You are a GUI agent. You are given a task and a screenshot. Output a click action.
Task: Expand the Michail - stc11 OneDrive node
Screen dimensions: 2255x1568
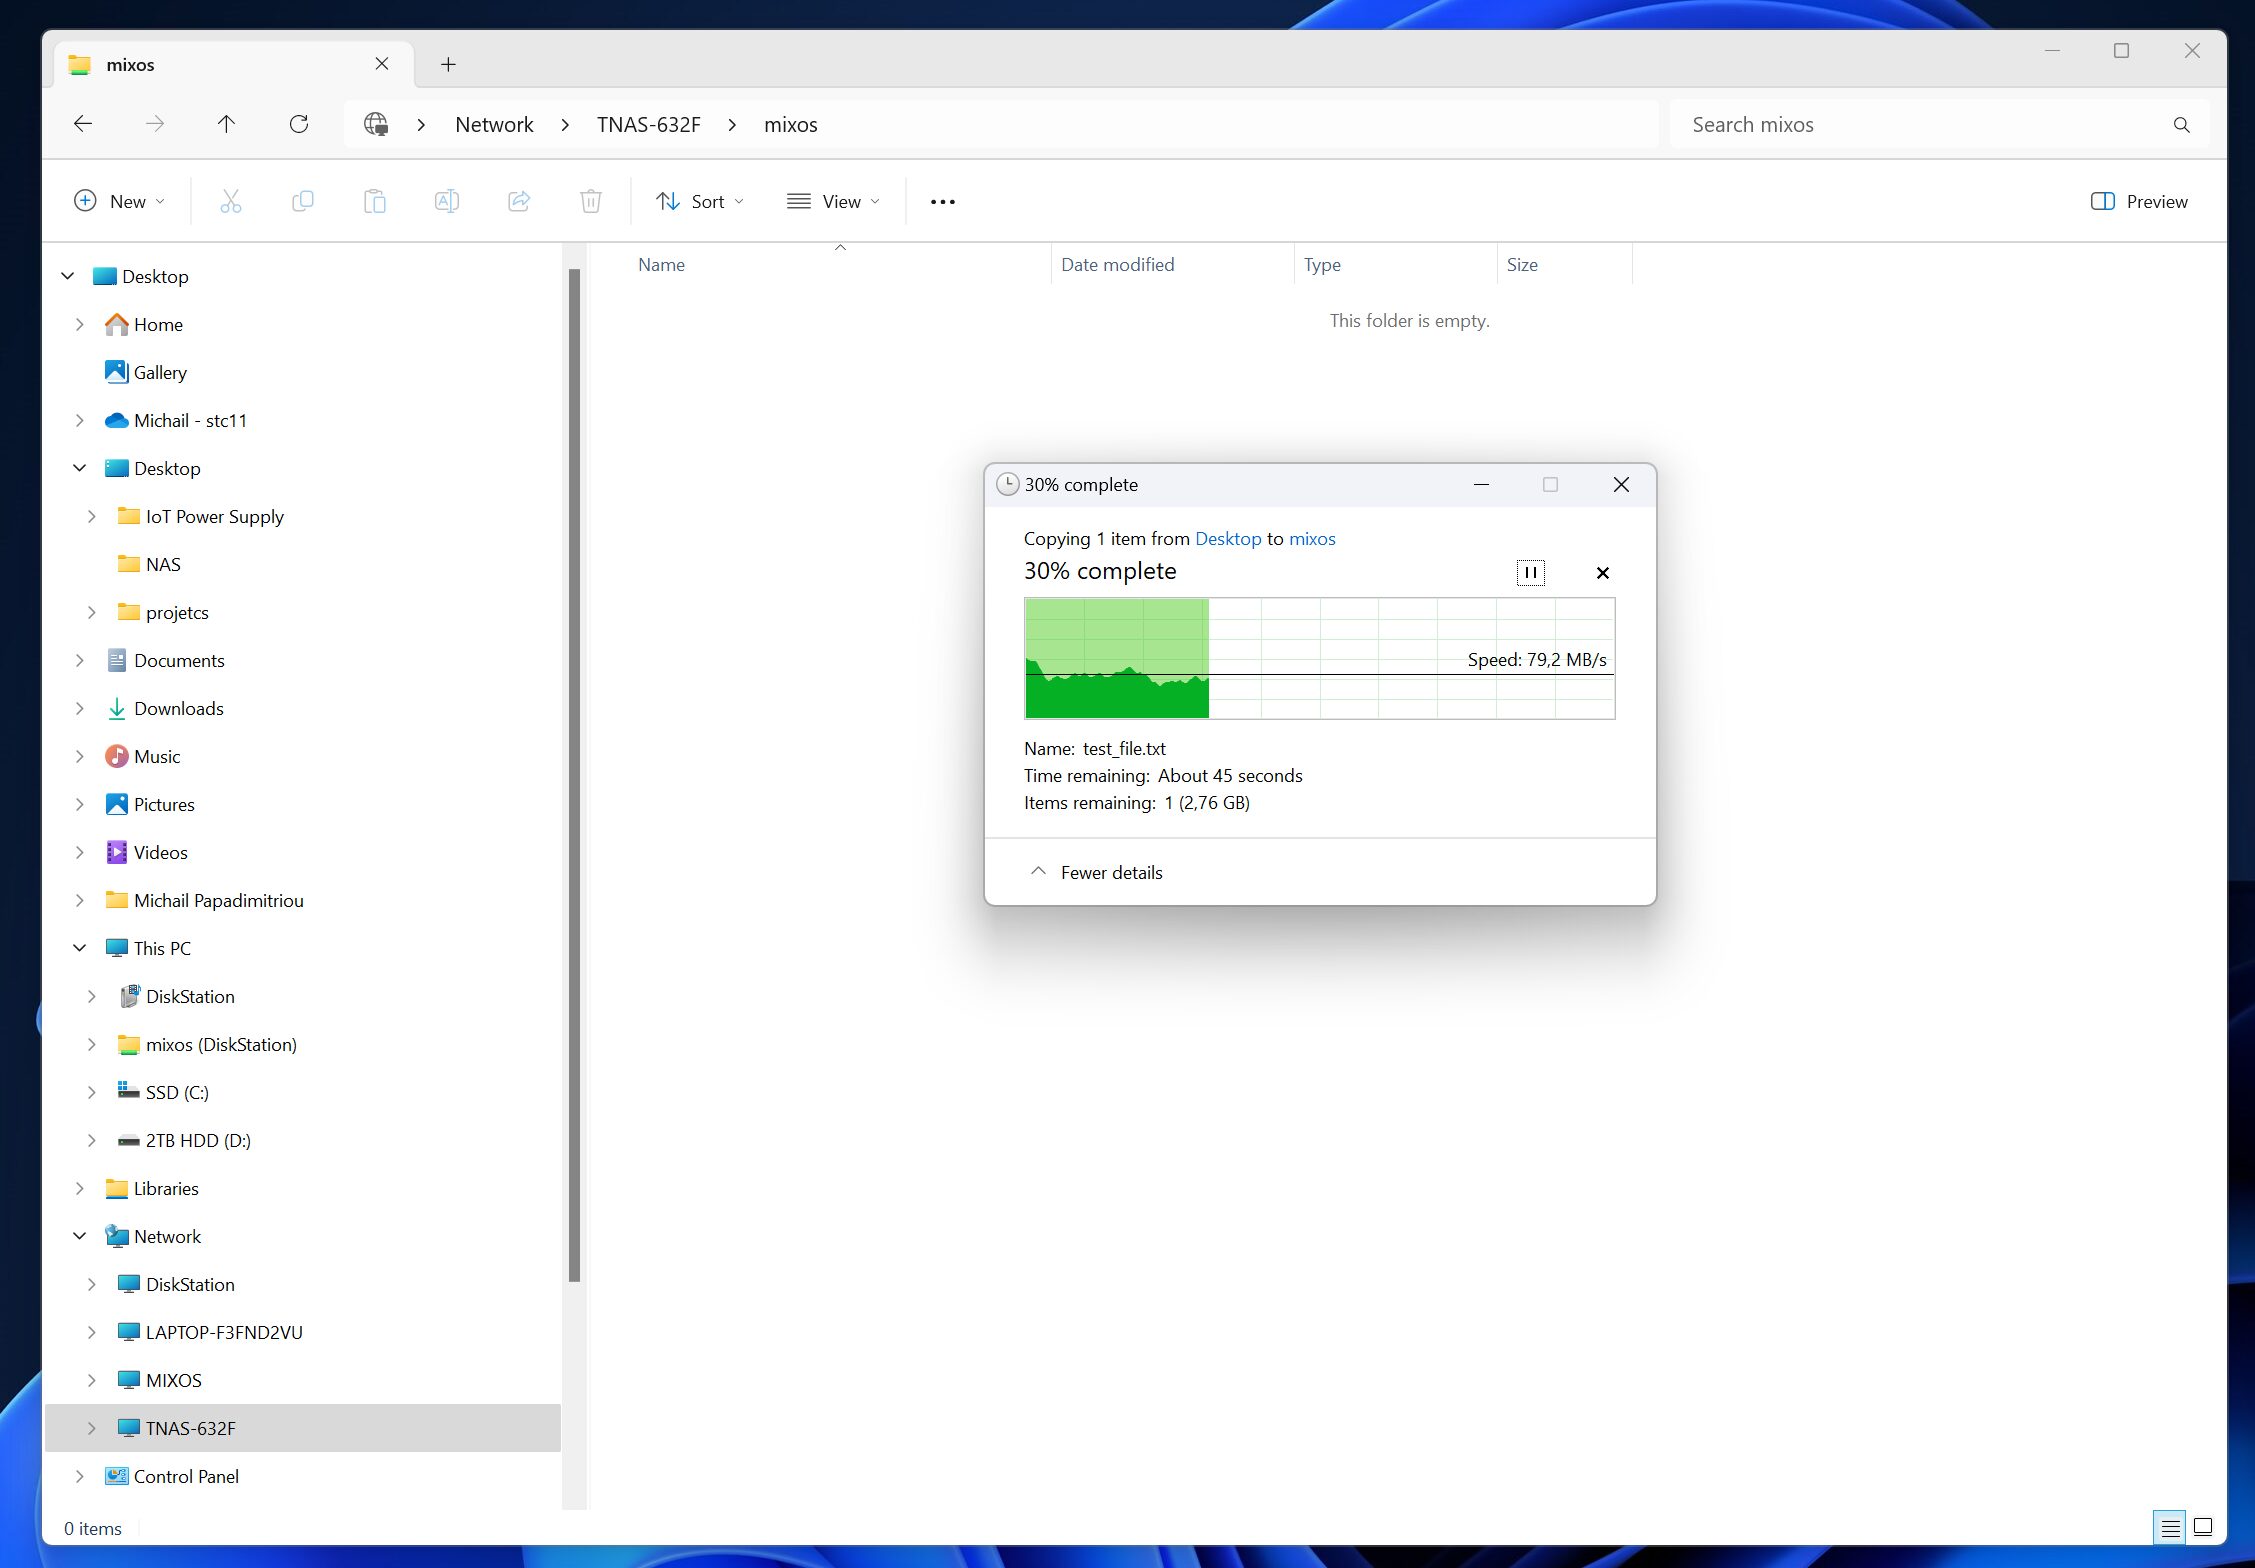(x=80, y=421)
